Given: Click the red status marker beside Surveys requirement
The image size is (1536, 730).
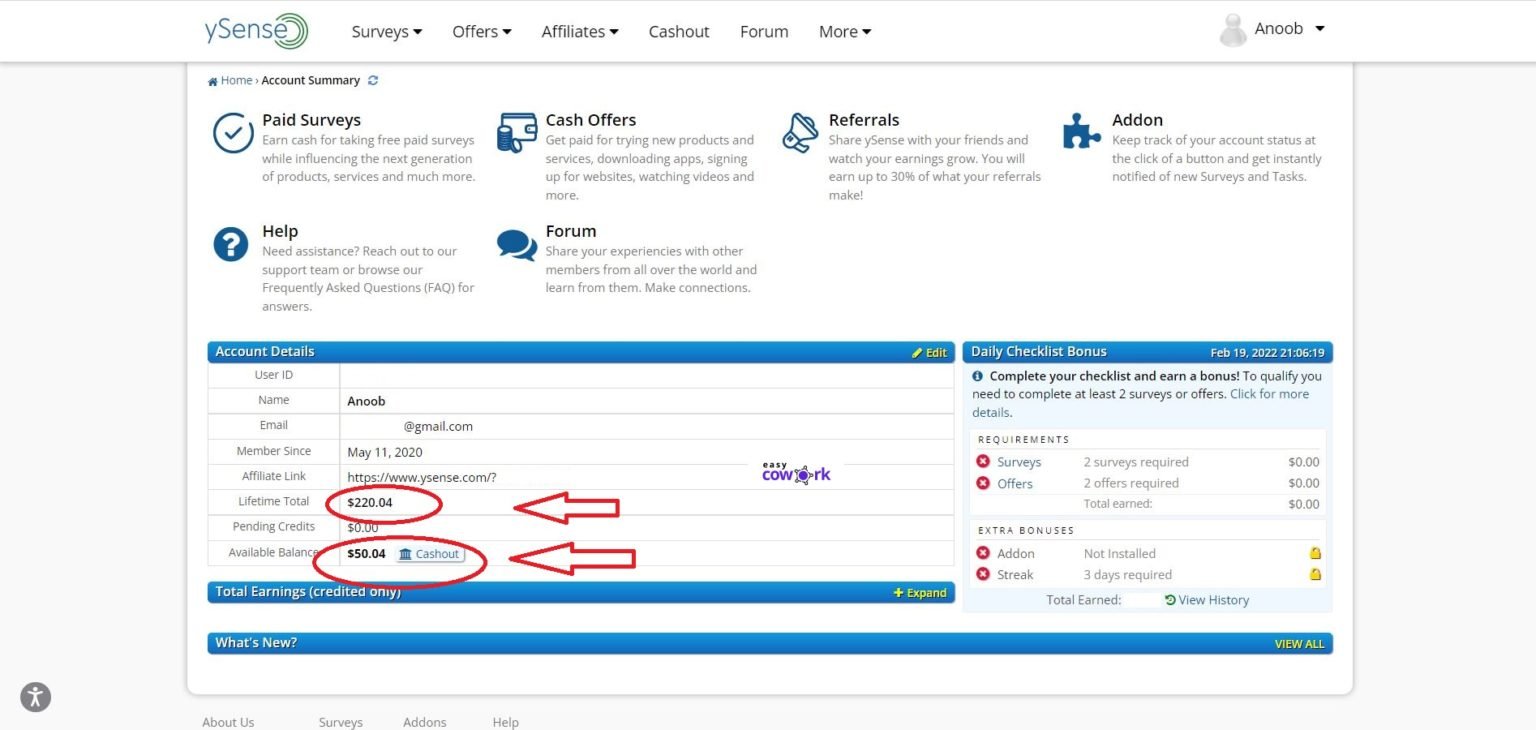Looking at the screenshot, I should (x=983, y=462).
